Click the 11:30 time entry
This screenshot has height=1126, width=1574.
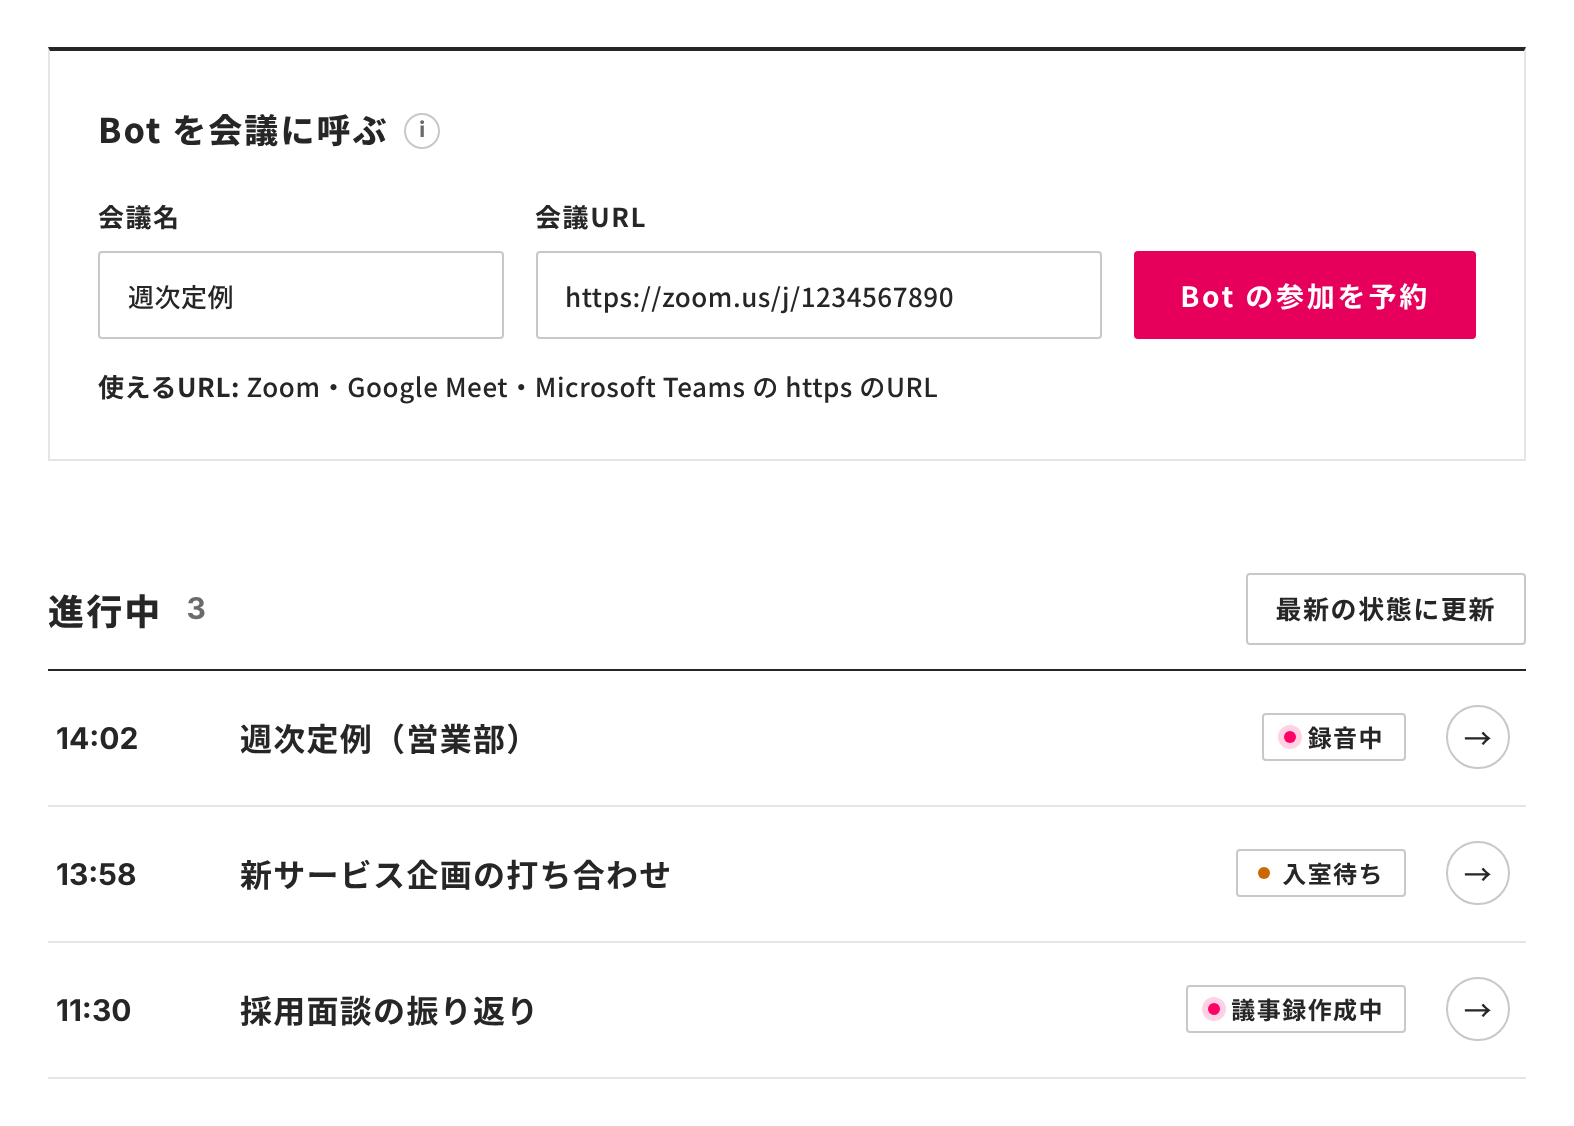click(x=93, y=1010)
